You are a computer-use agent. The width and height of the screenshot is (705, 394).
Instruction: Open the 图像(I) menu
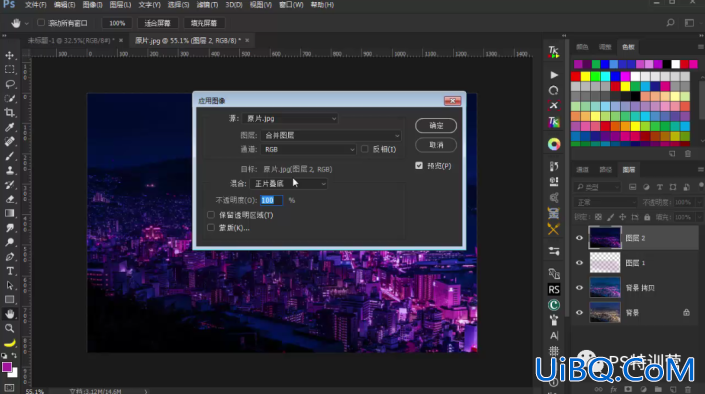[x=93, y=4]
